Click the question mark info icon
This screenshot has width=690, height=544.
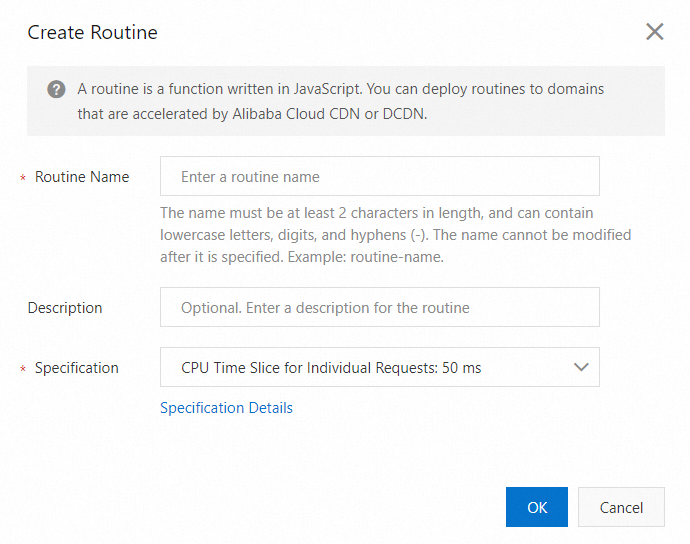coord(57,89)
